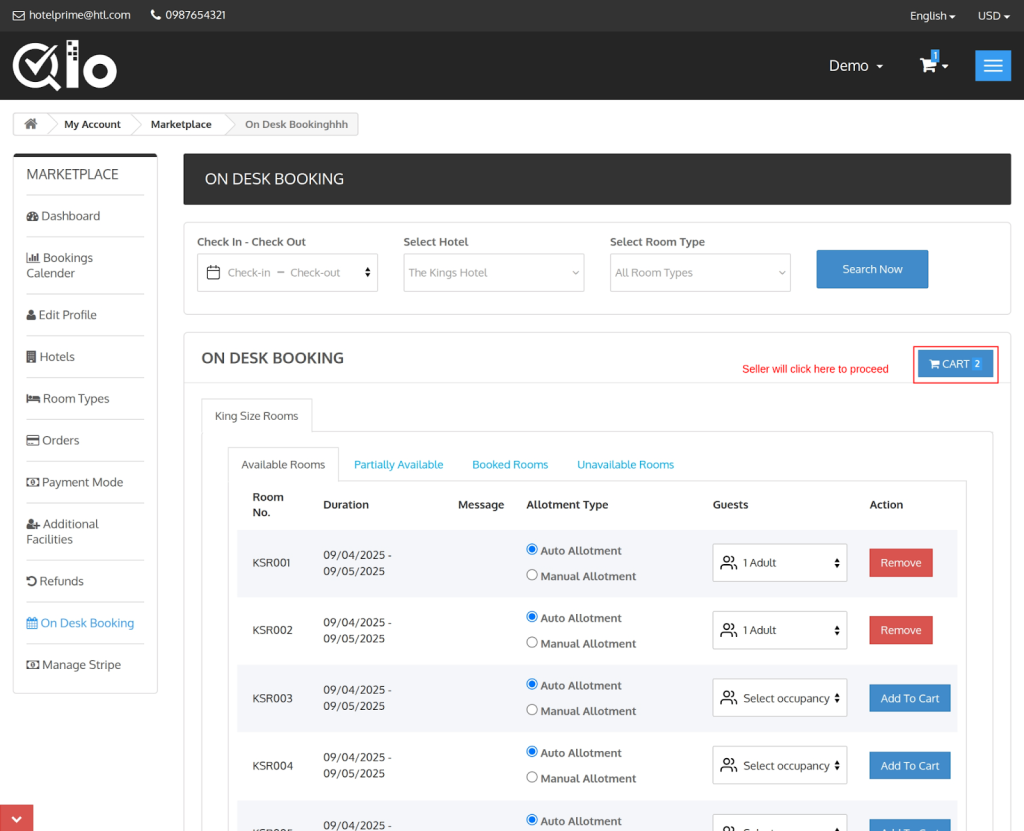Viewport: 1024px width, 831px height.
Task: Open Select occupancy dropdown for KSR003
Action: tap(780, 698)
